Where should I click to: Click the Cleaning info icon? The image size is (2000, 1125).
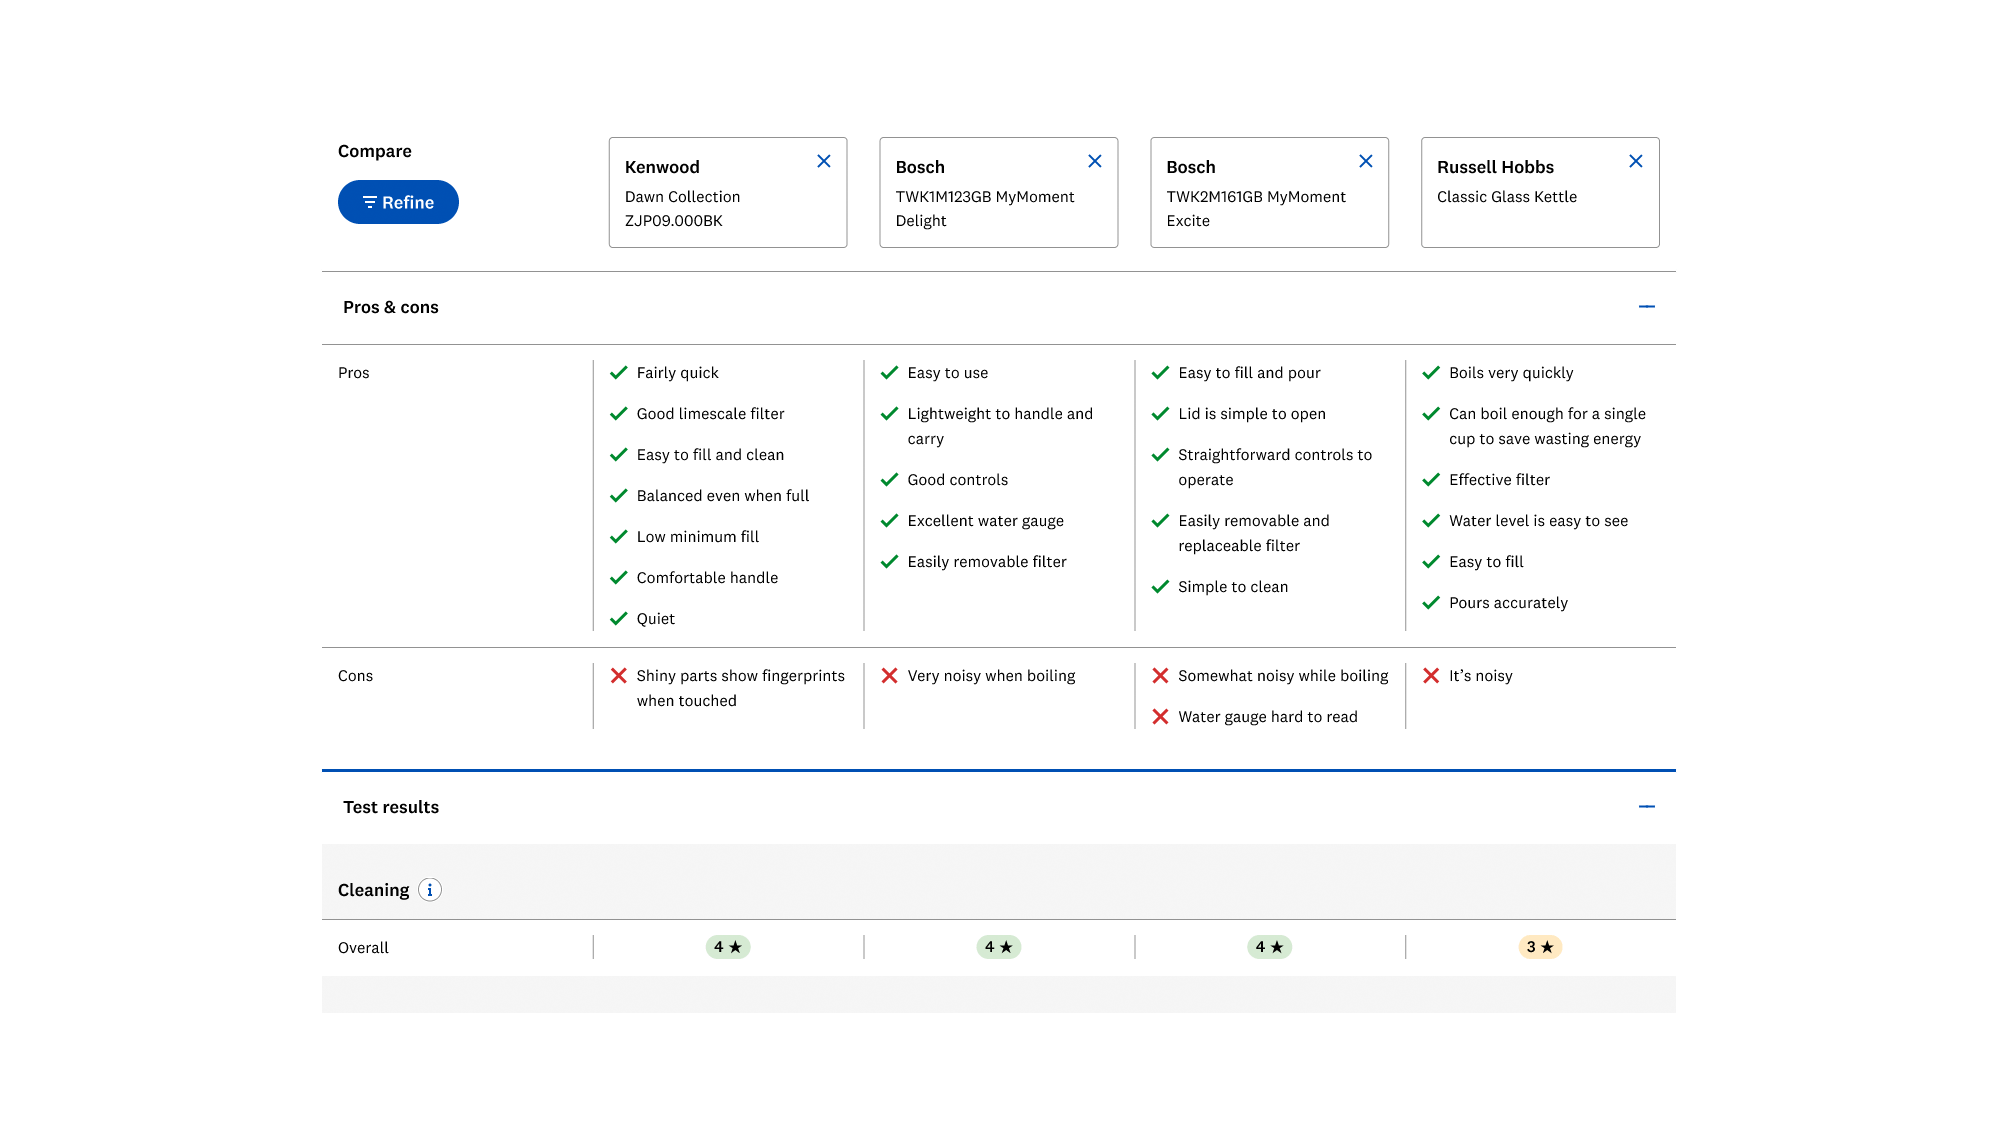tap(430, 890)
